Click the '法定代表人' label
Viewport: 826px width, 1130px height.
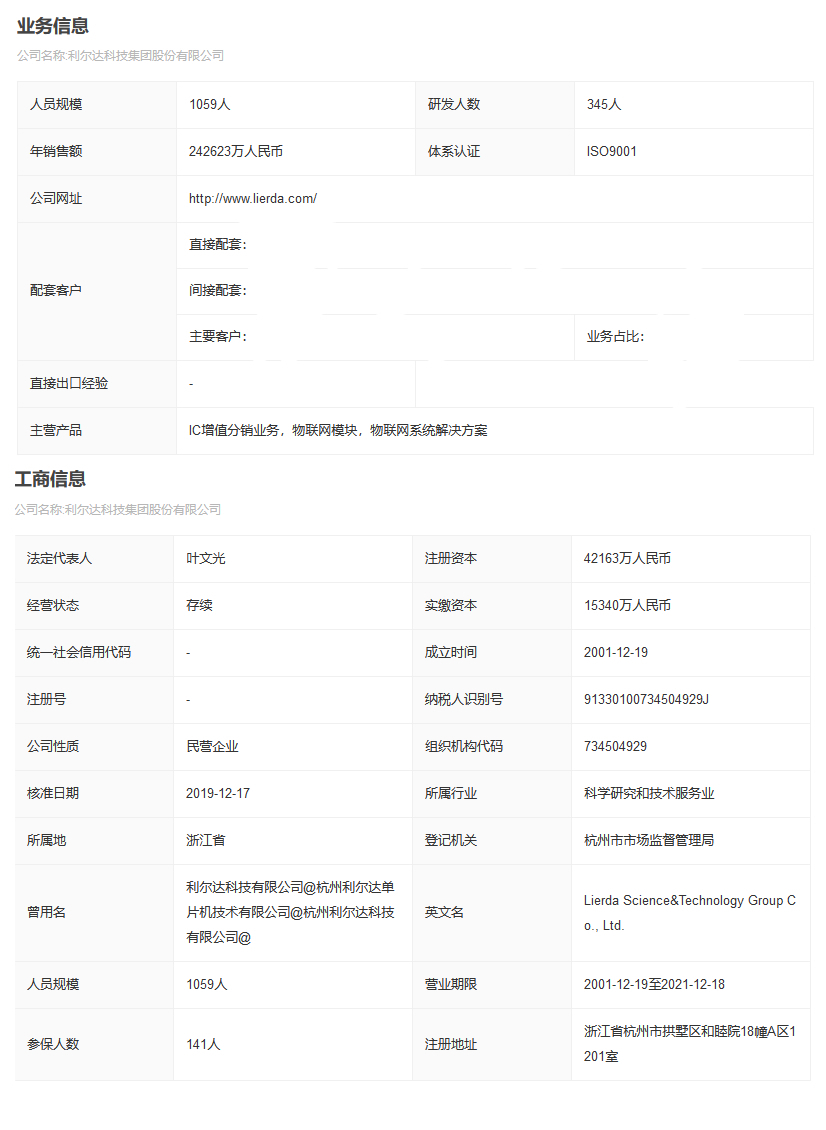click(x=59, y=559)
